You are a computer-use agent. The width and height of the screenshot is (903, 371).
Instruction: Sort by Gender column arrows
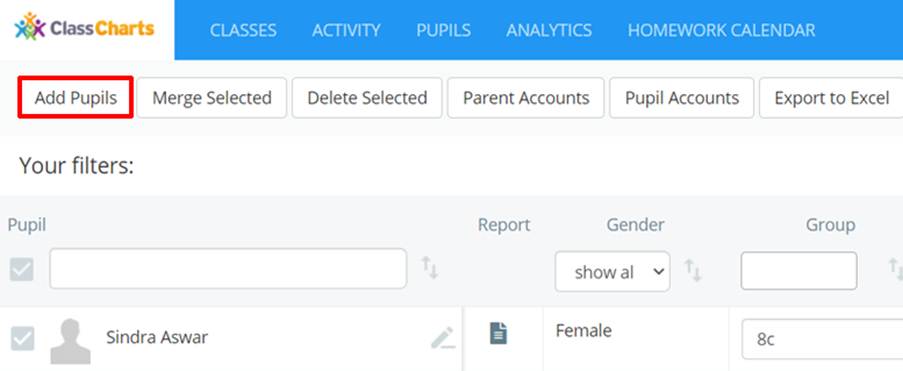point(692,270)
